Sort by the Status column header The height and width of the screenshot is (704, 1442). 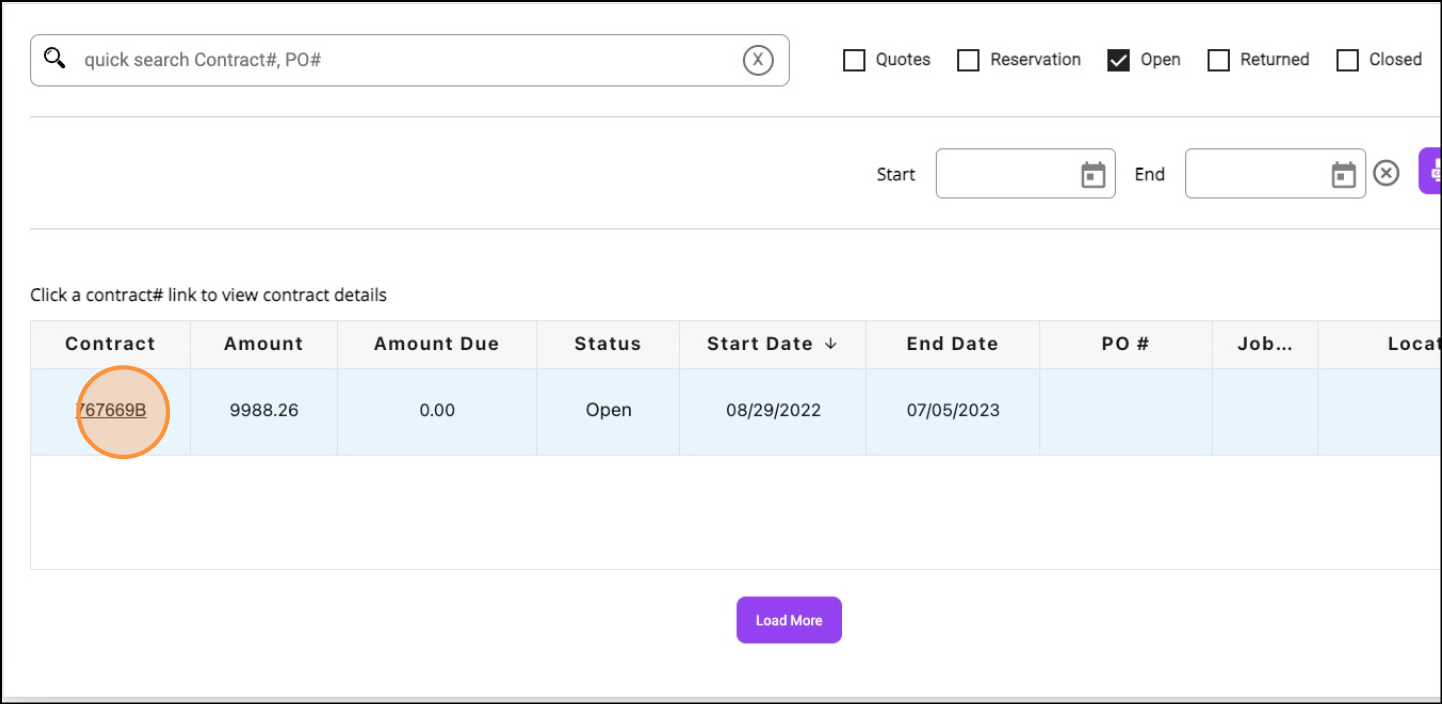[x=607, y=344]
